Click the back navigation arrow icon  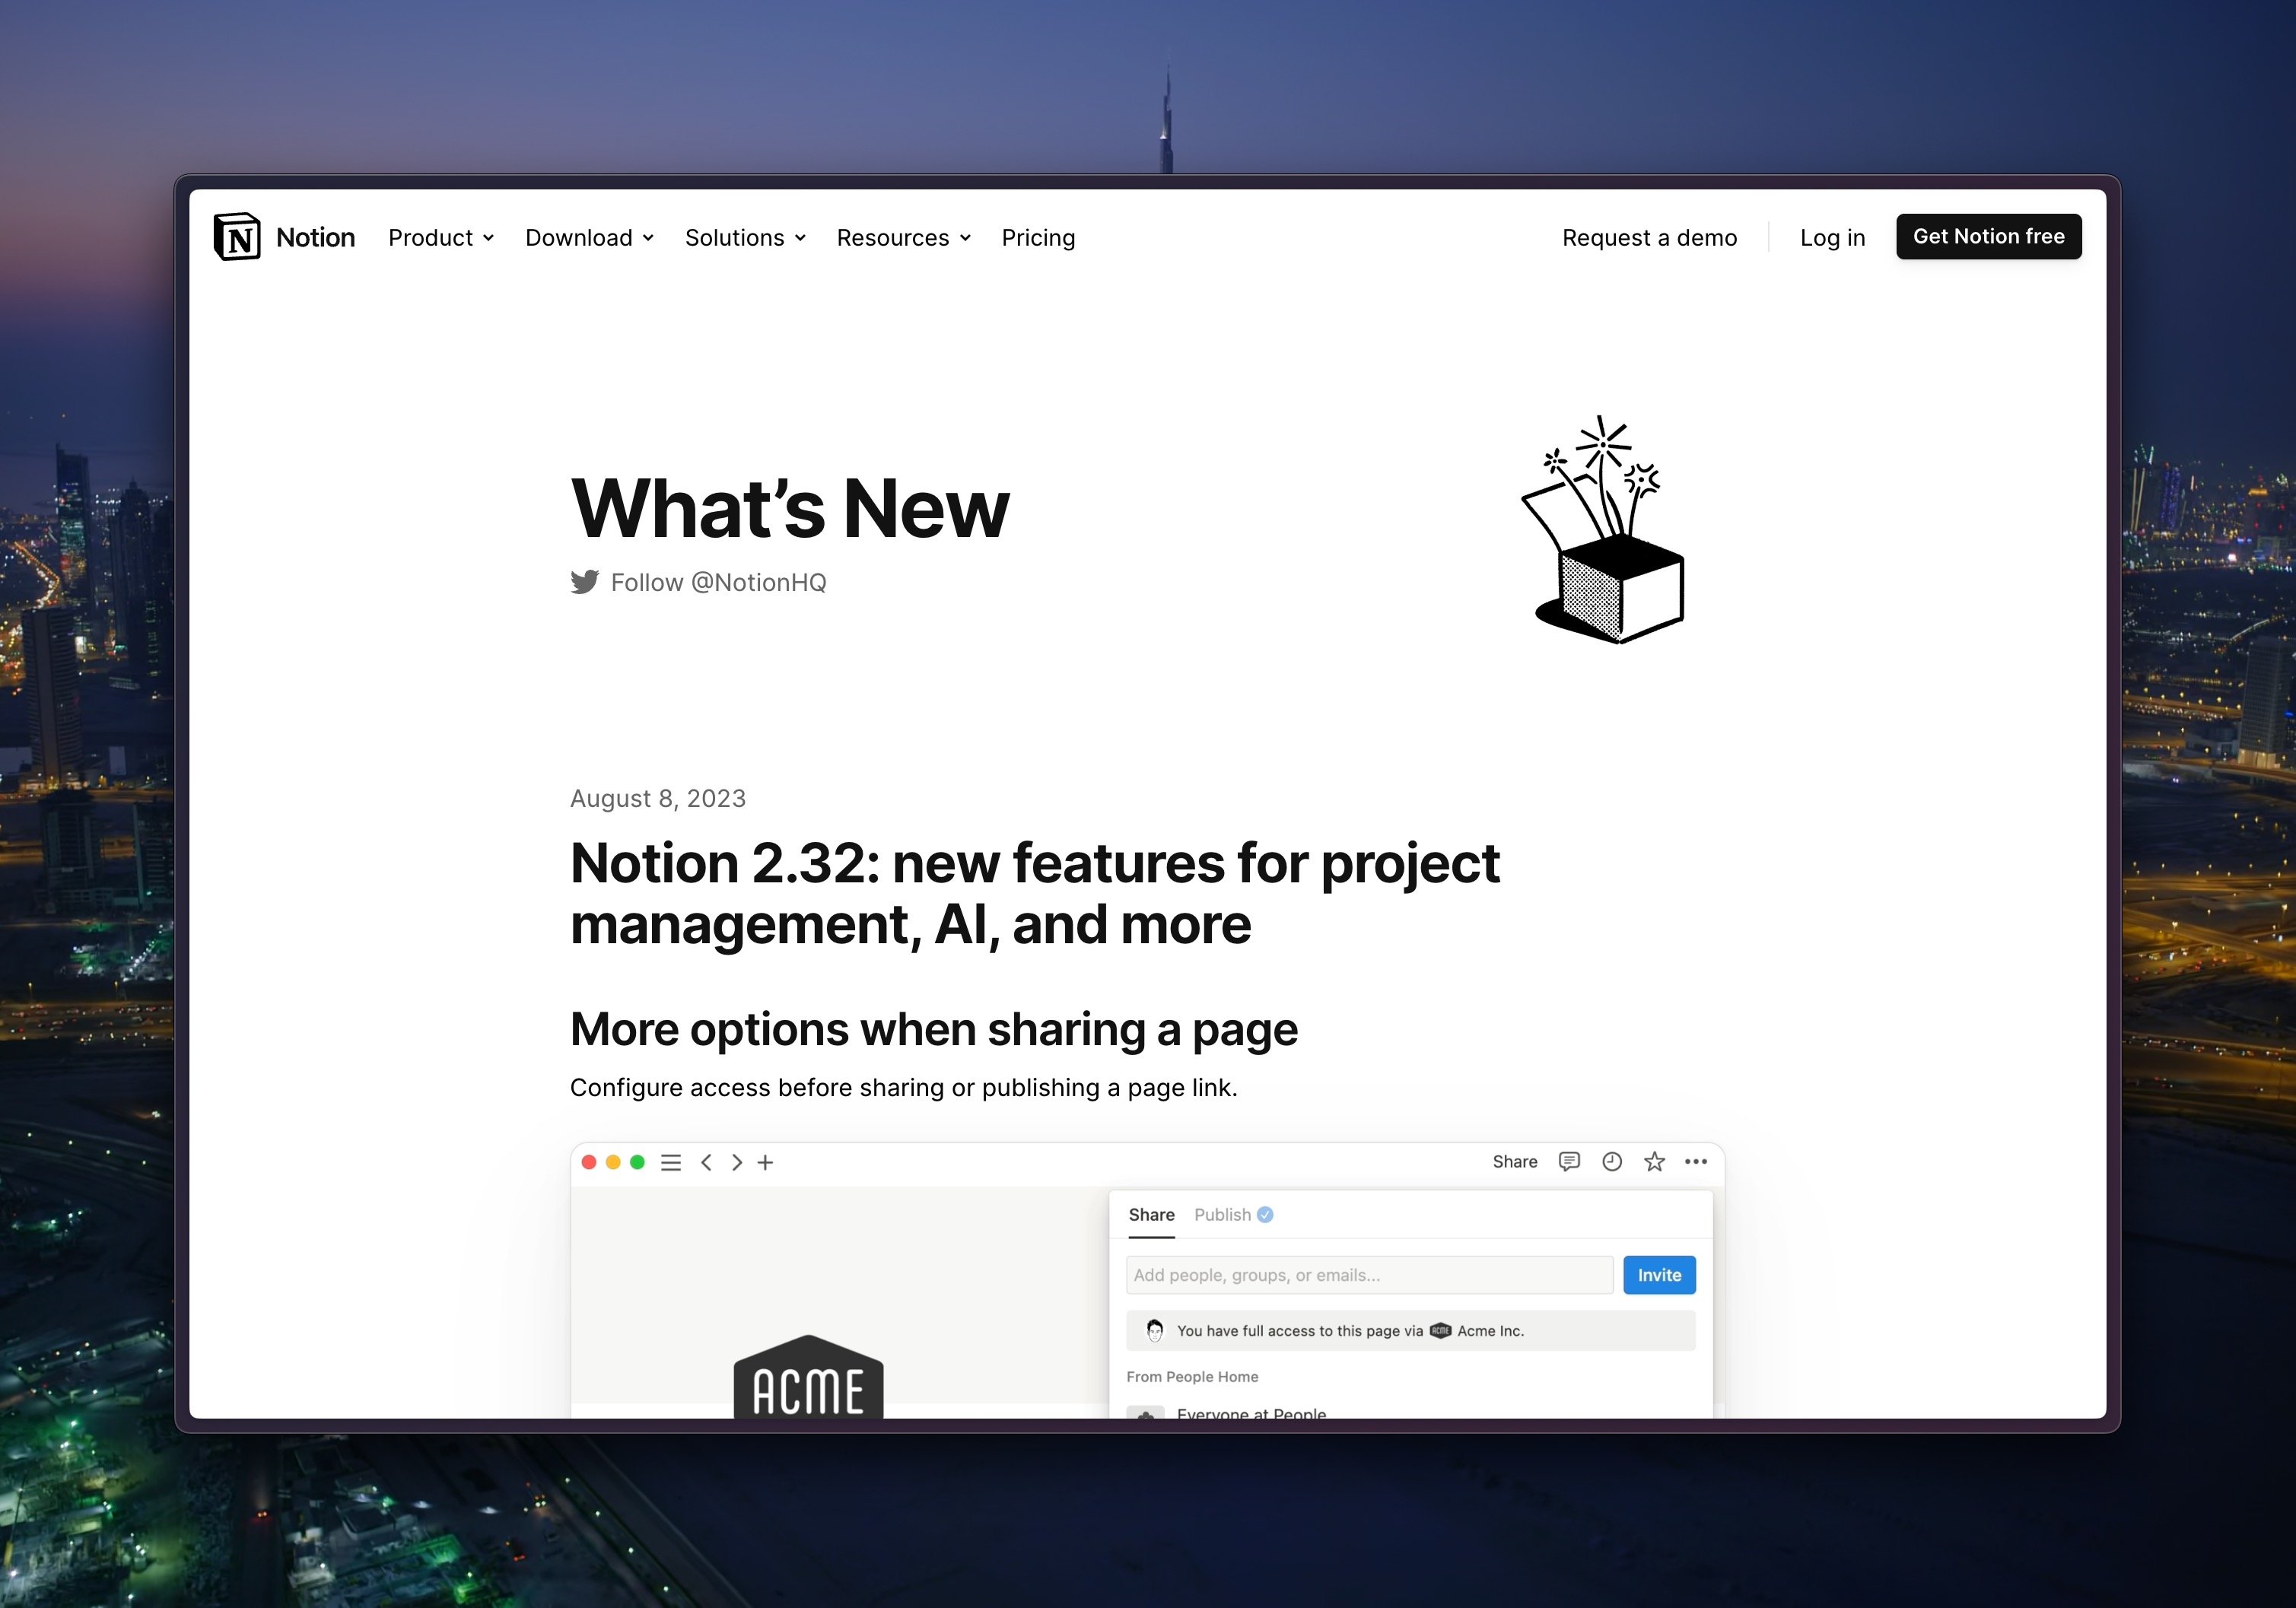[x=707, y=1162]
